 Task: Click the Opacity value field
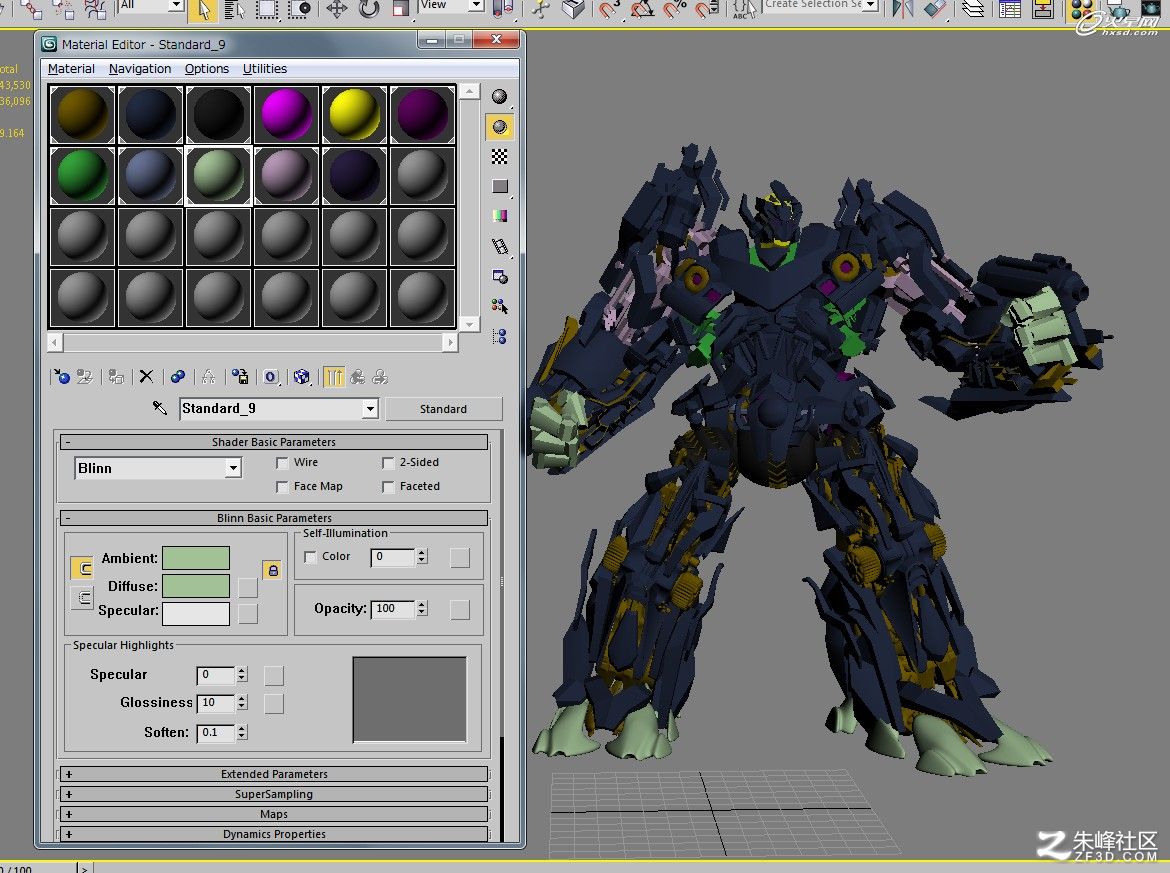(x=393, y=609)
